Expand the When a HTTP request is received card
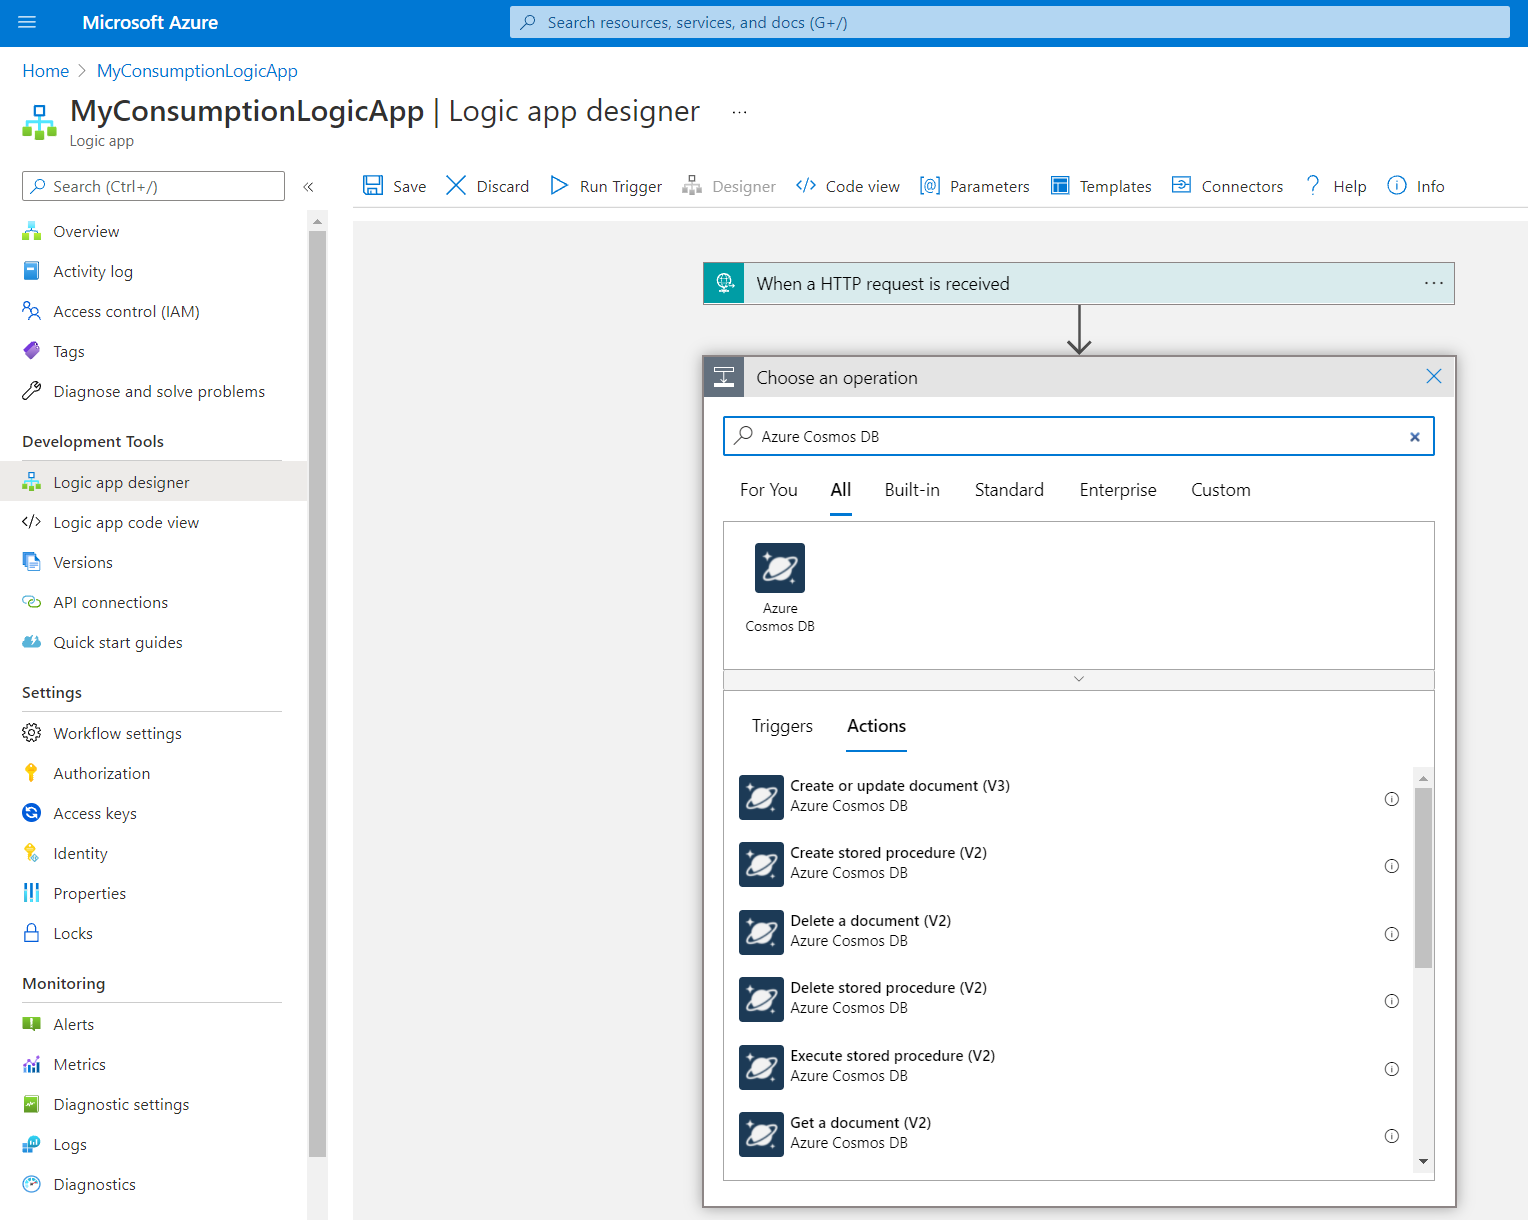This screenshot has width=1528, height=1220. click(x=1079, y=283)
